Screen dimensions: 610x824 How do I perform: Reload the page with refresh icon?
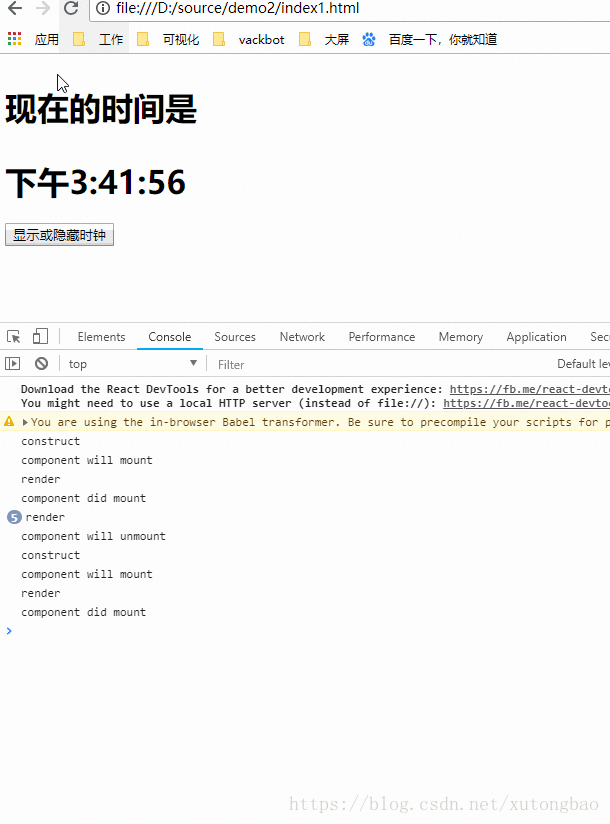point(71,8)
